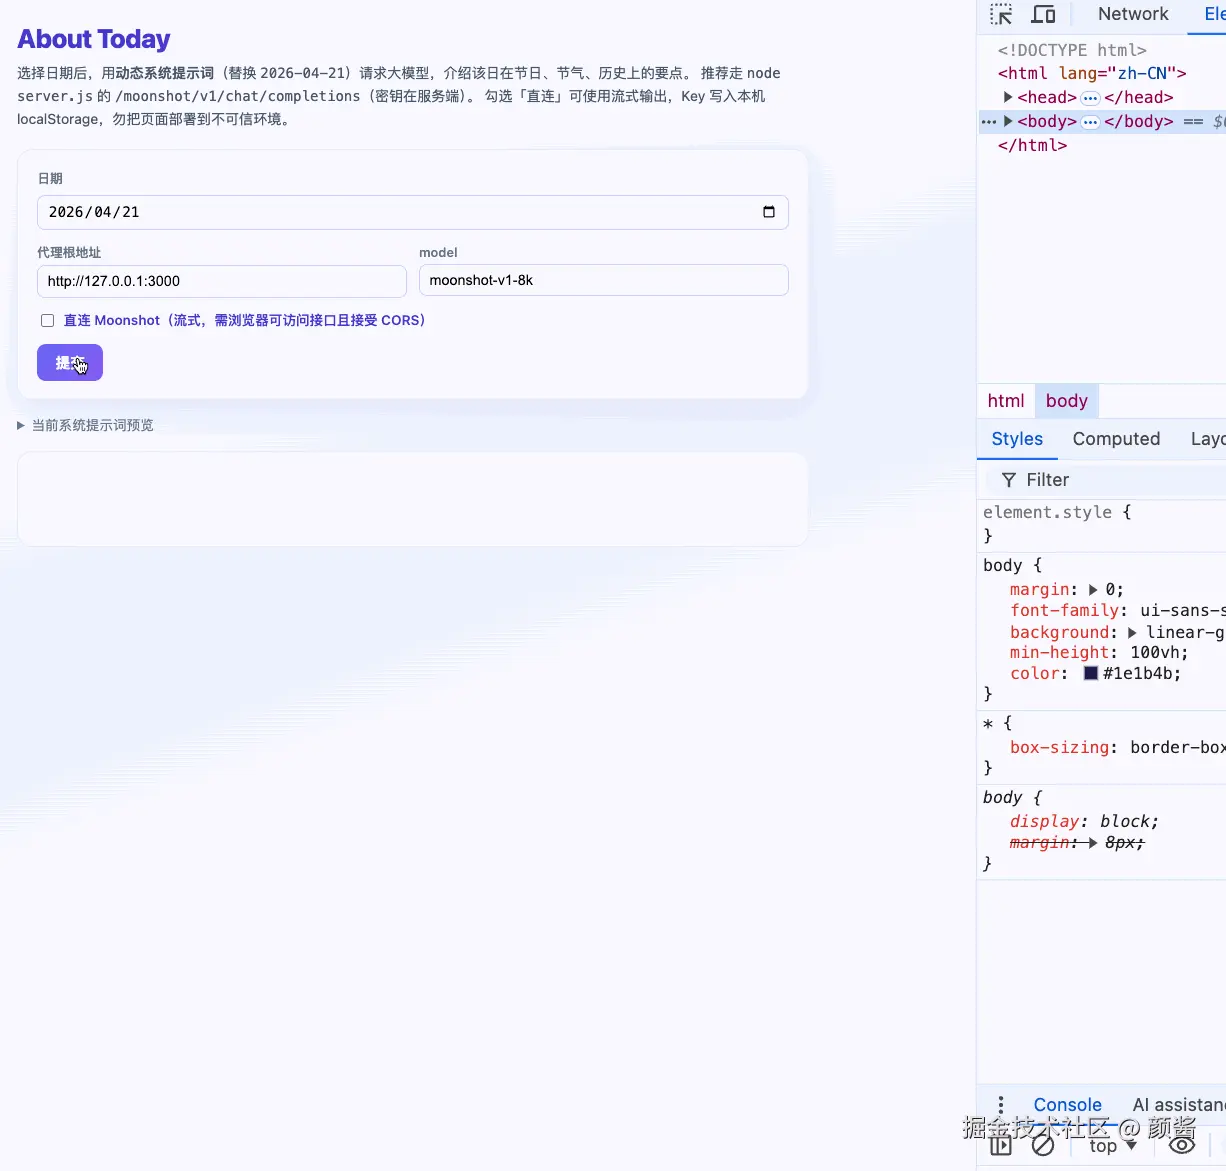
Task: Clear console with the circle-slash icon
Action: [x=1043, y=1145]
